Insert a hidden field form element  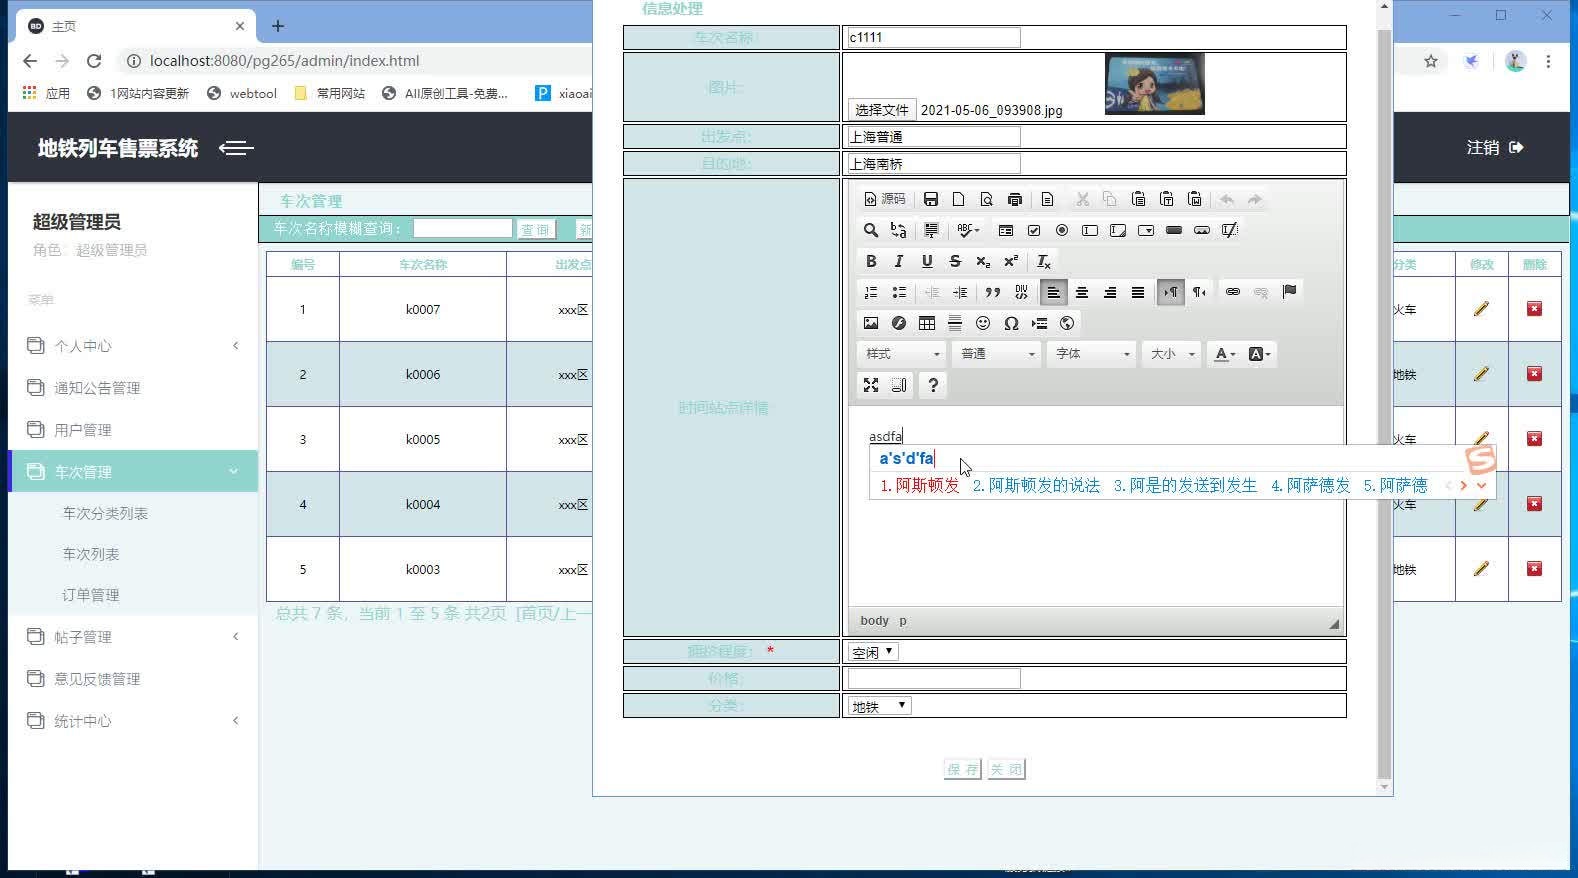1230,230
